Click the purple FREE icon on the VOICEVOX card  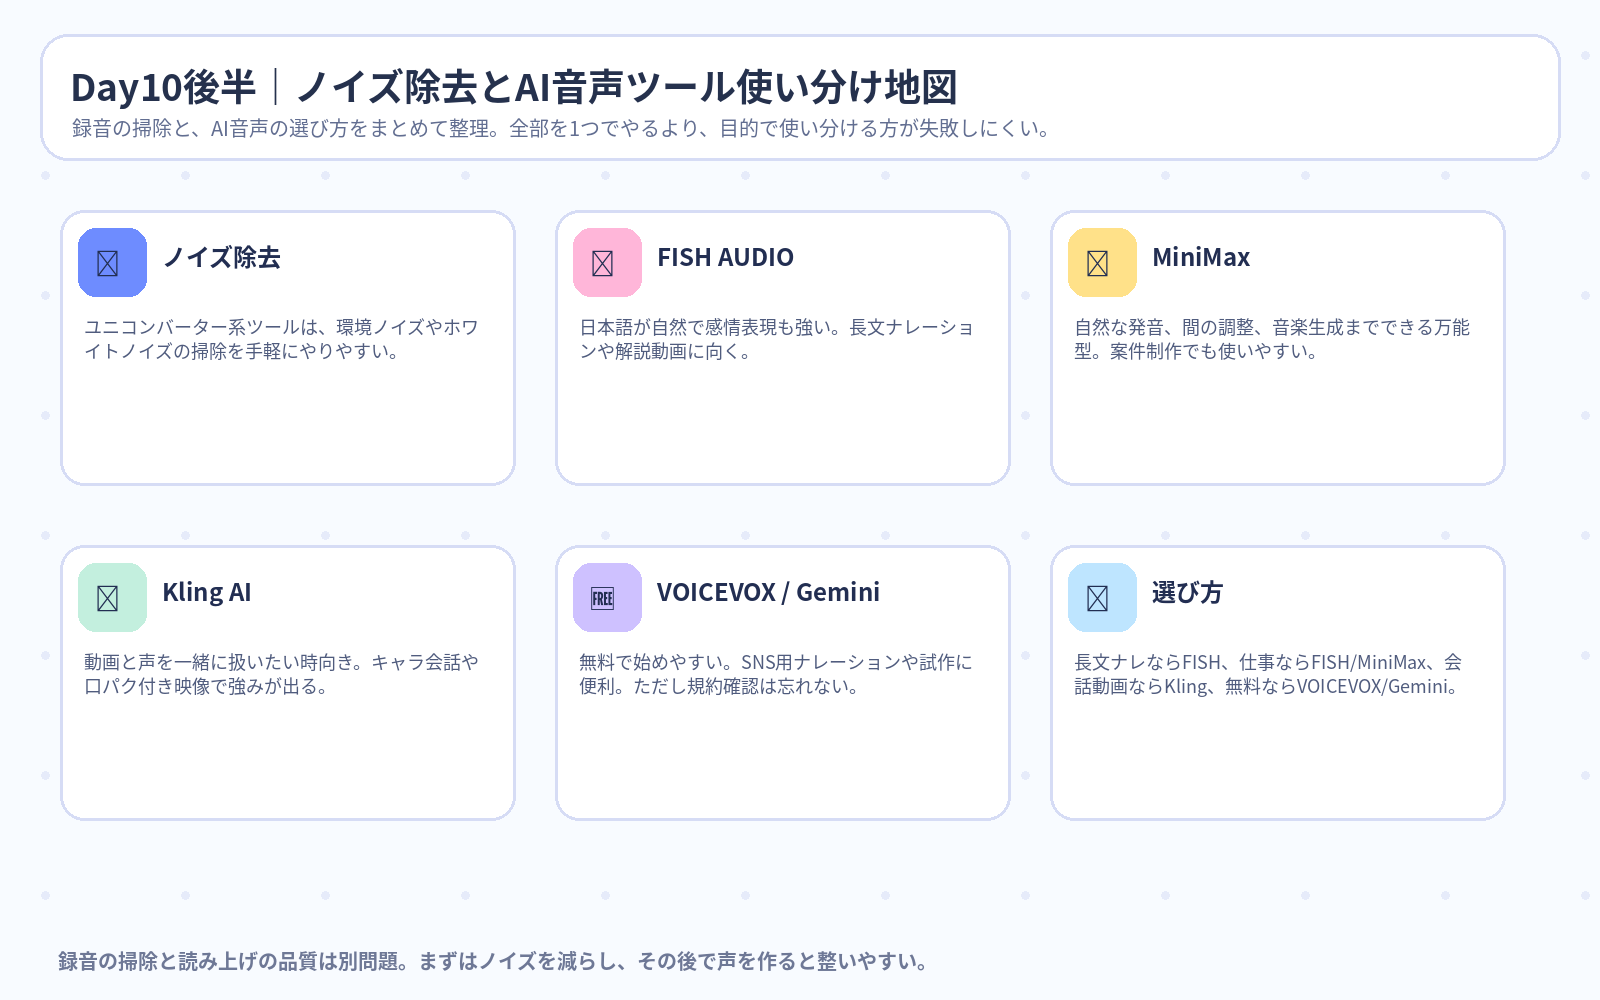click(607, 597)
